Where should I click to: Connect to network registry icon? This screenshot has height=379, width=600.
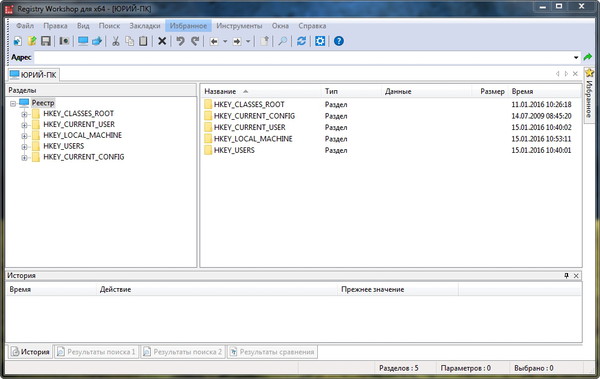(97, 41)
